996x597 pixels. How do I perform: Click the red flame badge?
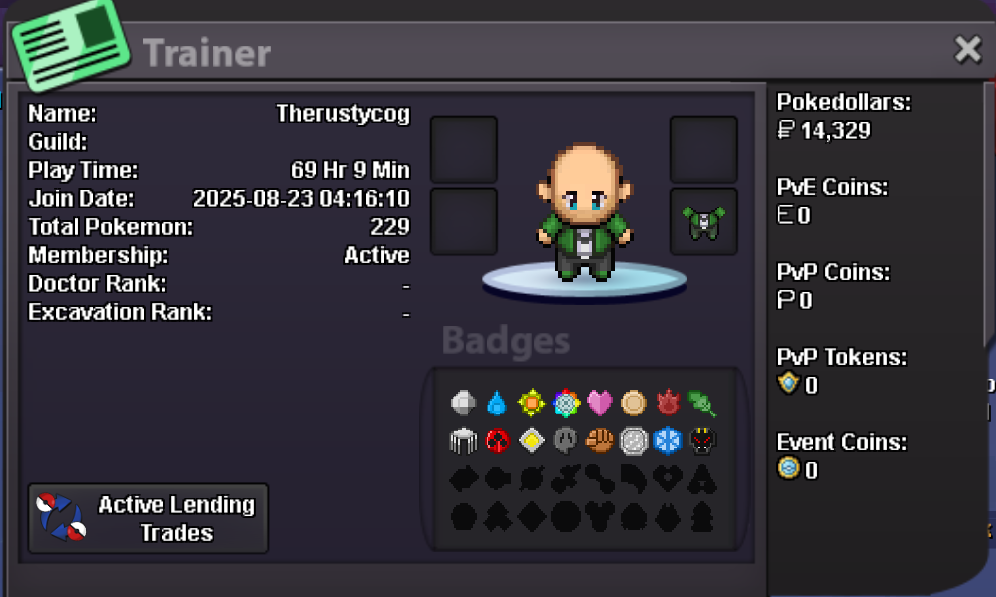click(x=668, y=403)
